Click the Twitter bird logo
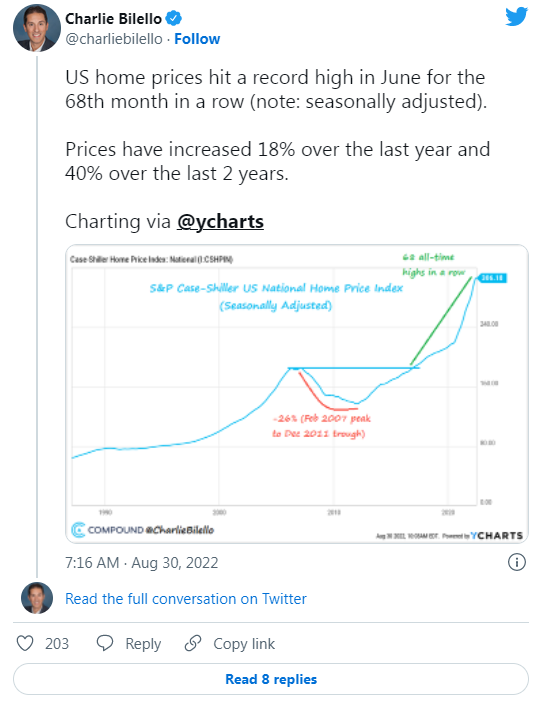This screenshot has width=542, height=703. pyautogui.click(x=516, y=17)
